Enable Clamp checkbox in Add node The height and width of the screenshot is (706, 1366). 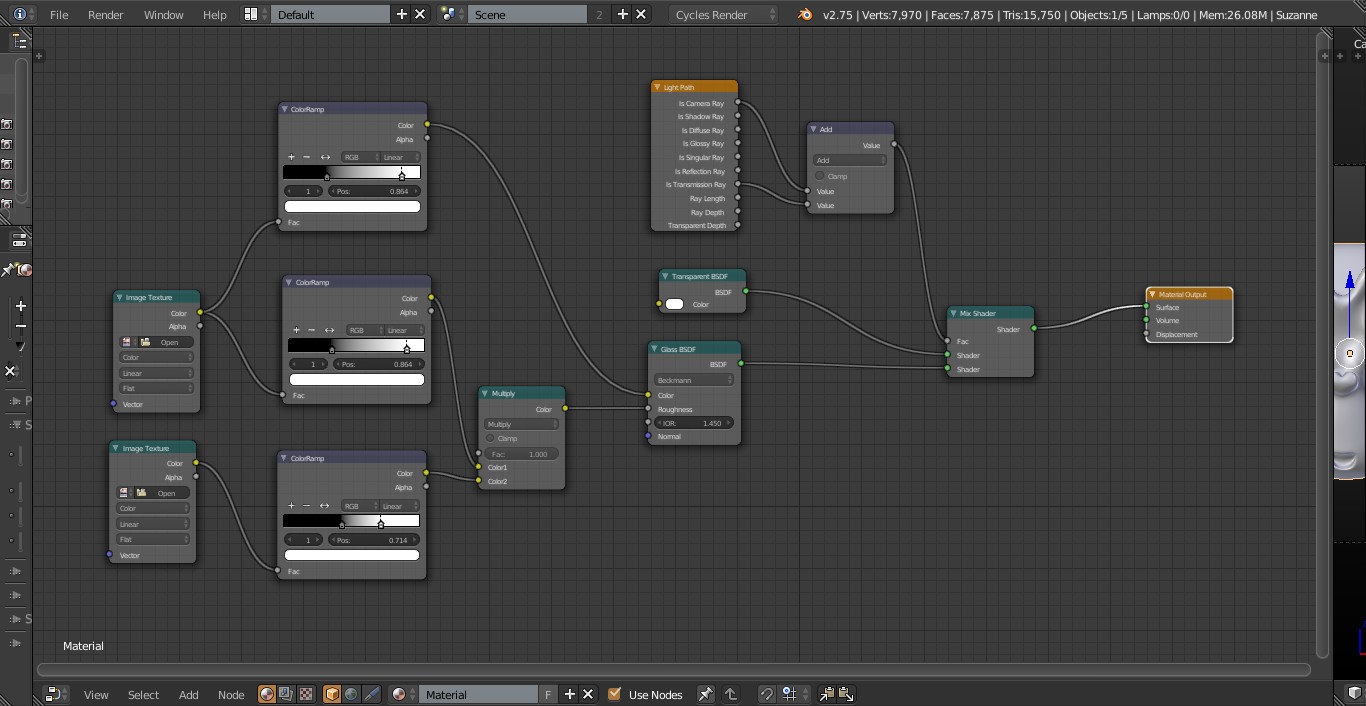pyautogui.click(x=820, y=176)
